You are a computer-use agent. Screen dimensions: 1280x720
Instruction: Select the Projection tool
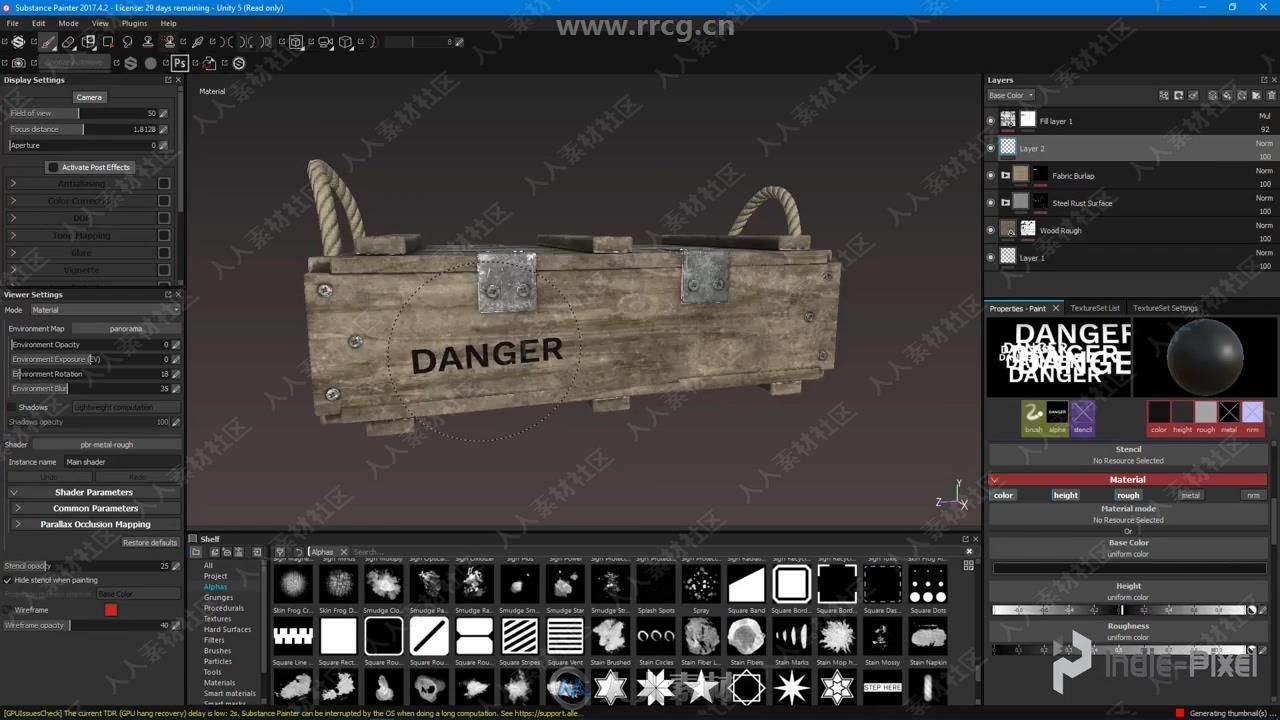(88, 42)
